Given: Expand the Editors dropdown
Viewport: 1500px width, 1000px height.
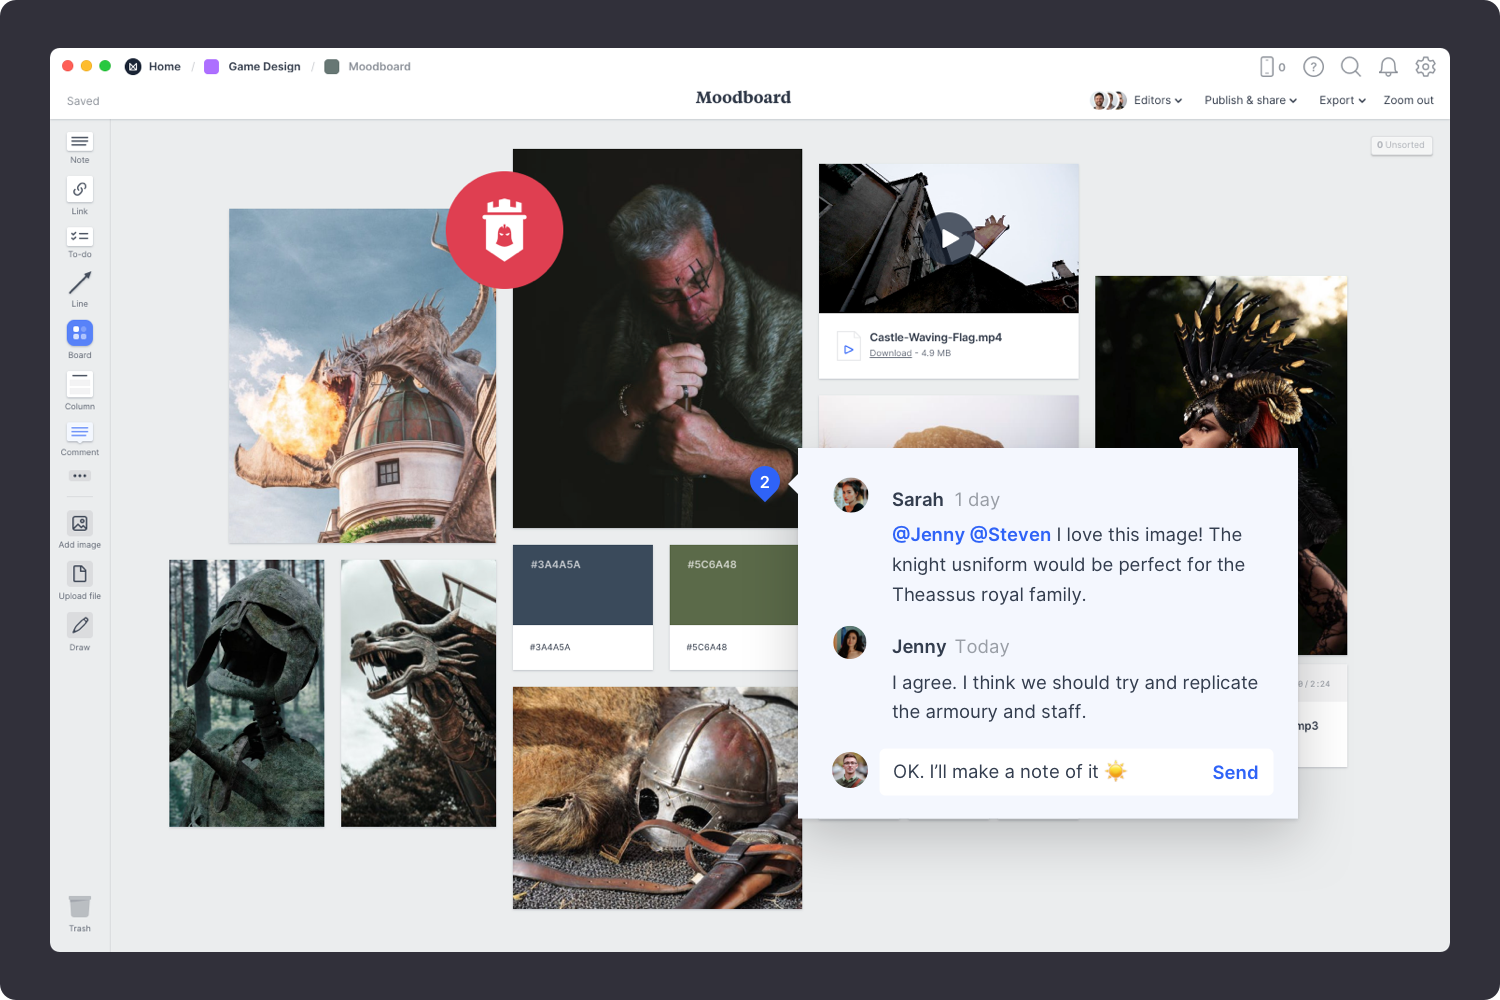Looking at the screenshot, I should click(1156, 100).
